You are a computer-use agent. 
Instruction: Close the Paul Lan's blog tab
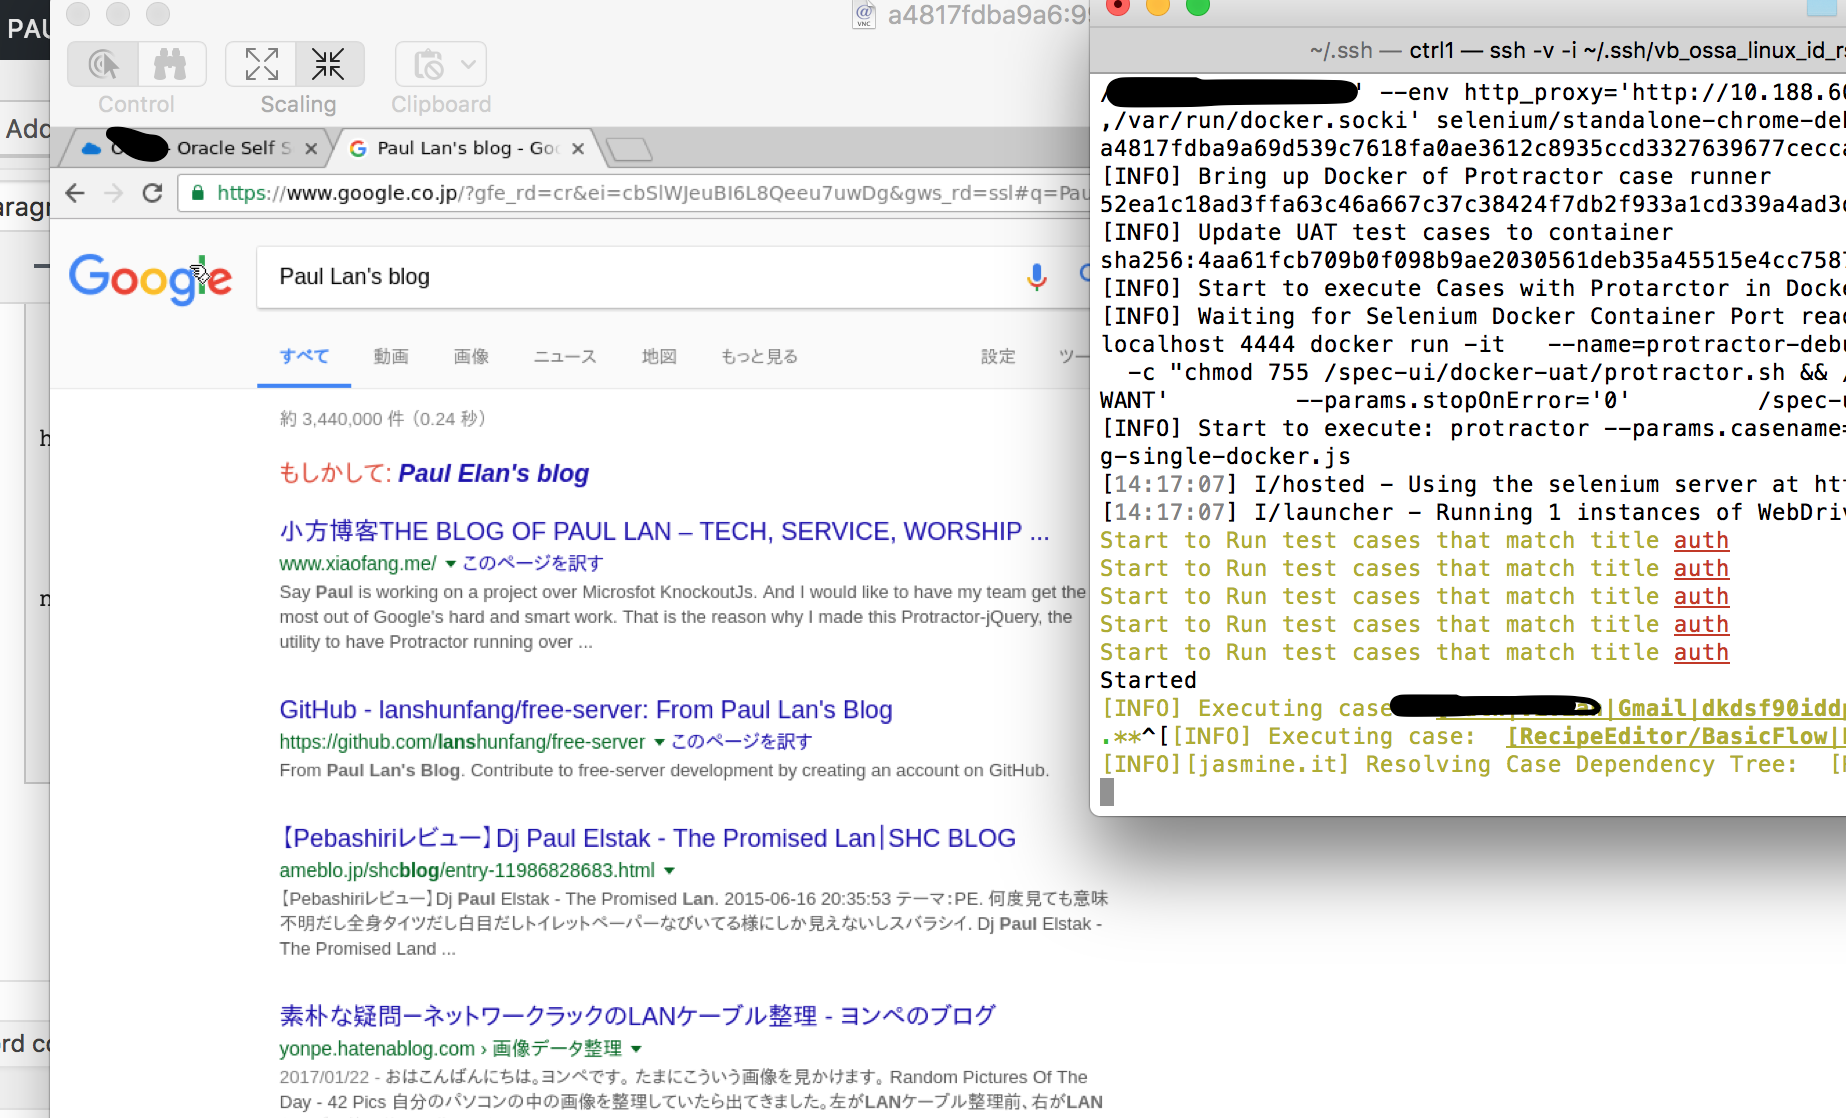click(x=578, y=149)
